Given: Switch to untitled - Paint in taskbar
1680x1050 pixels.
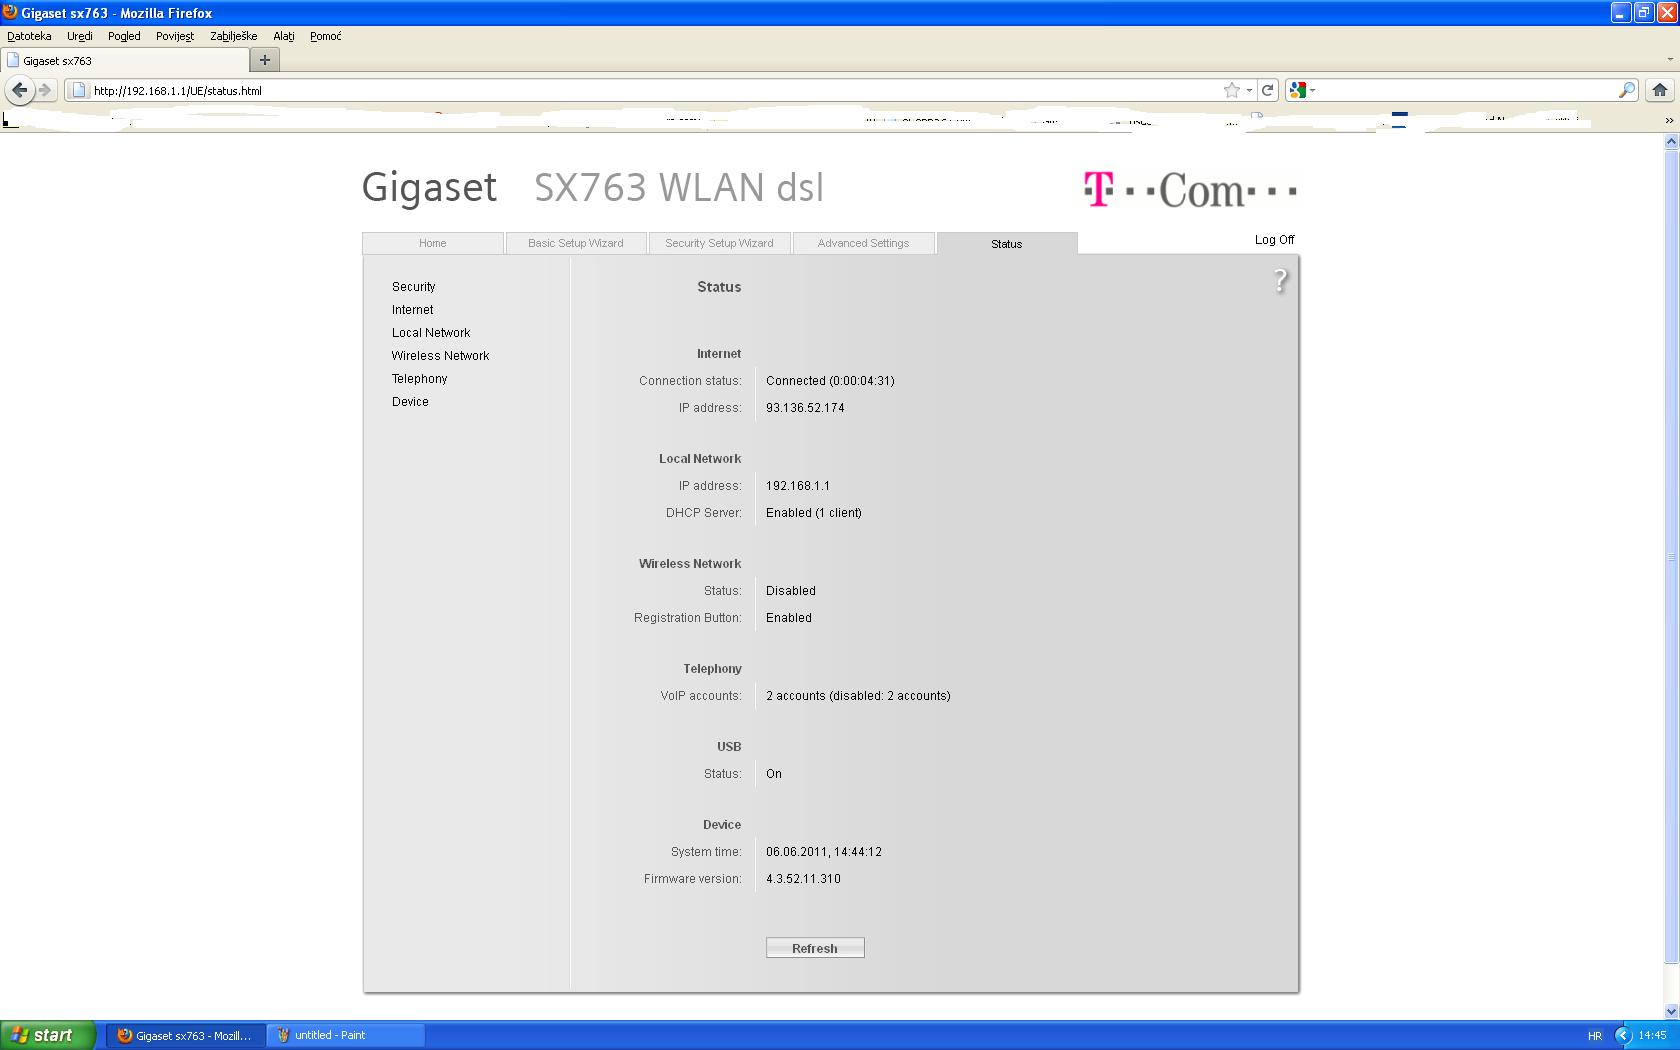Looking at the screenshot, I should point(345,1035).
